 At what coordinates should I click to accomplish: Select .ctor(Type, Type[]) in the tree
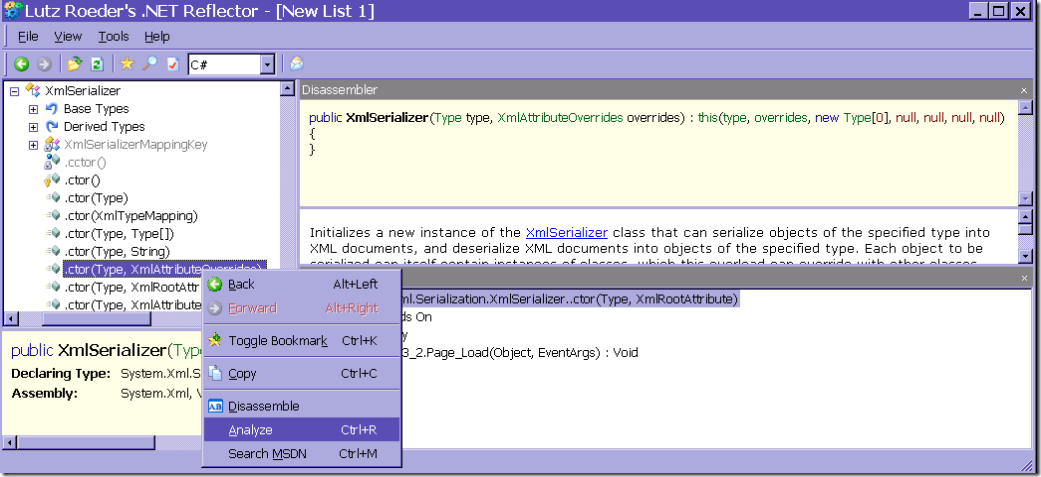[x=119, y=234]
